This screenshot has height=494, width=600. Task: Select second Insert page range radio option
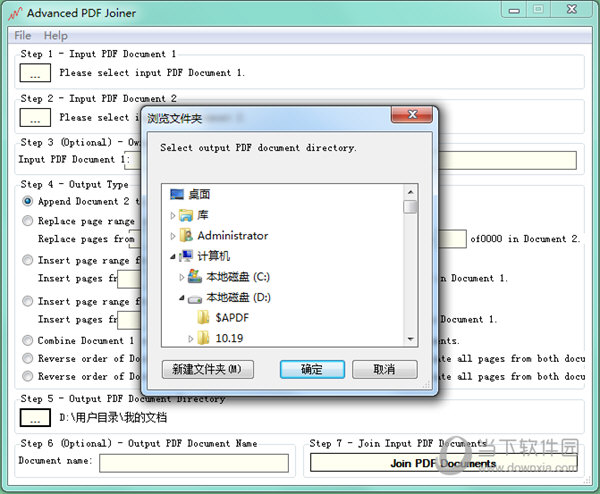pos(27,301)
